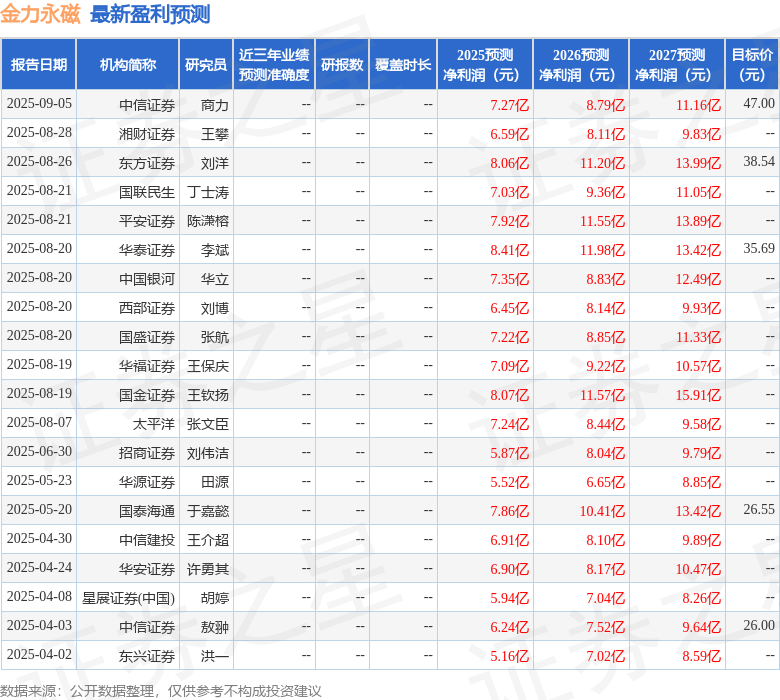
Task: Select the 近三年业绩预测准确度 column header
Action: pos(274,65)
